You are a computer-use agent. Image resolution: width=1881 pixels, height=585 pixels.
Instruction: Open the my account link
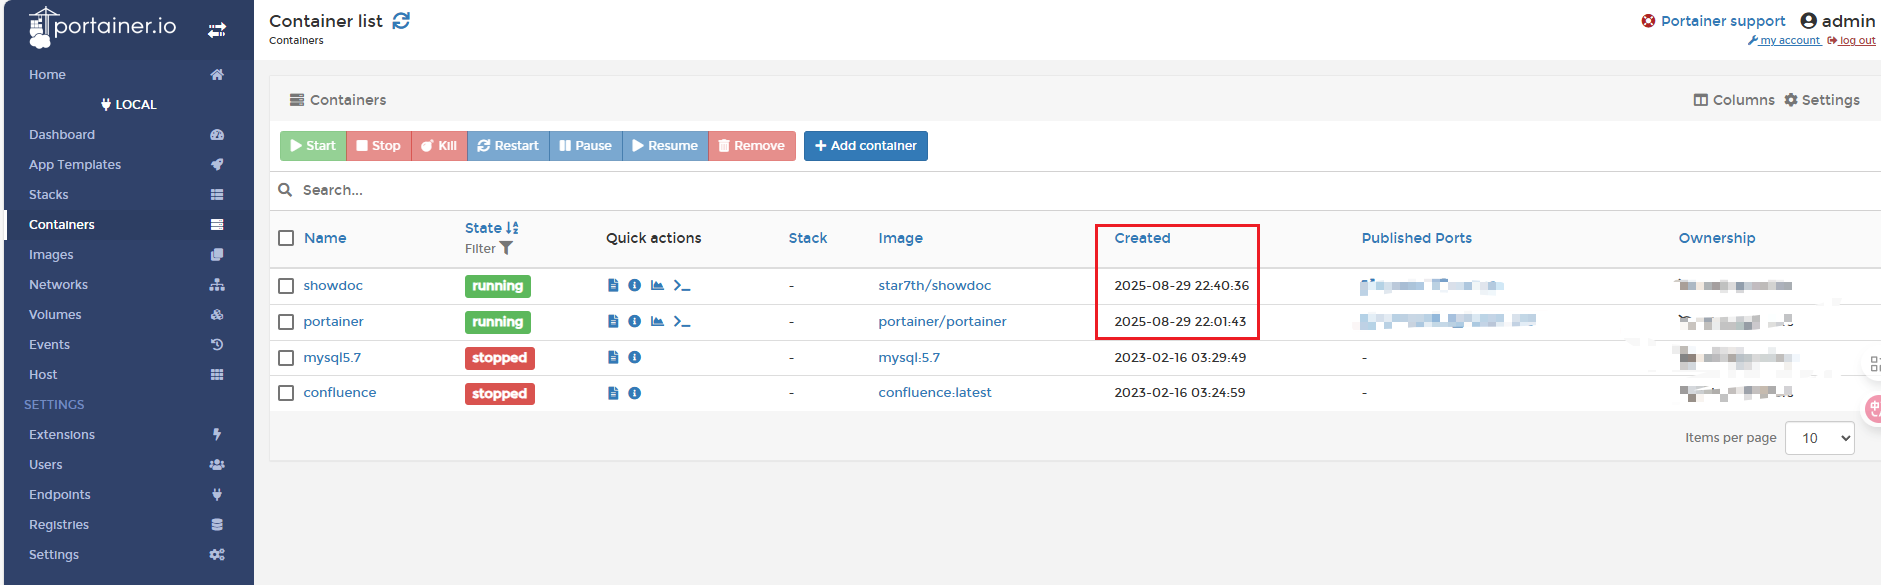pyautogui.click(x=1784, y=41)
